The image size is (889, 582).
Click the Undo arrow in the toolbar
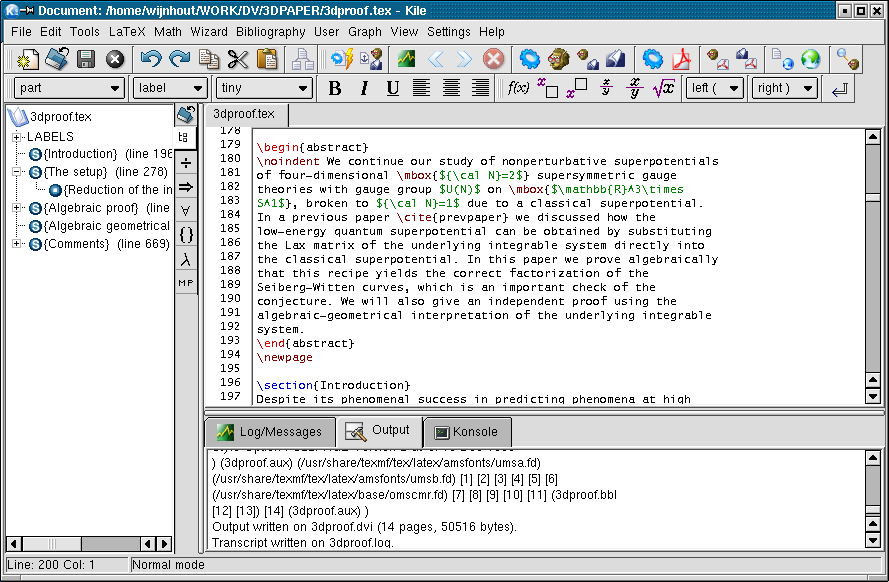(151, 59)
